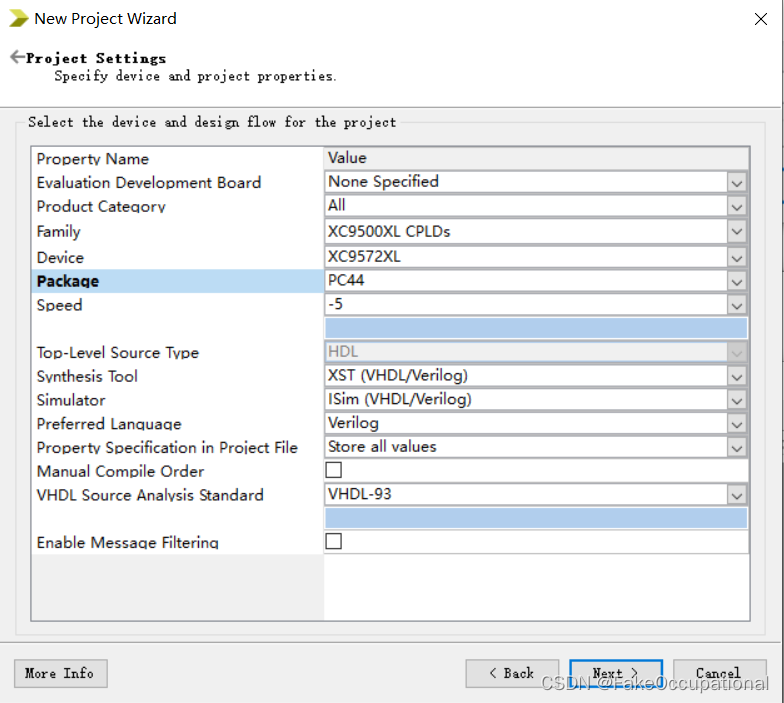Screen dimensions: 784x703
Task: Click the VHDL Source Analysis Standard label
Action: [x=150, y=495]
